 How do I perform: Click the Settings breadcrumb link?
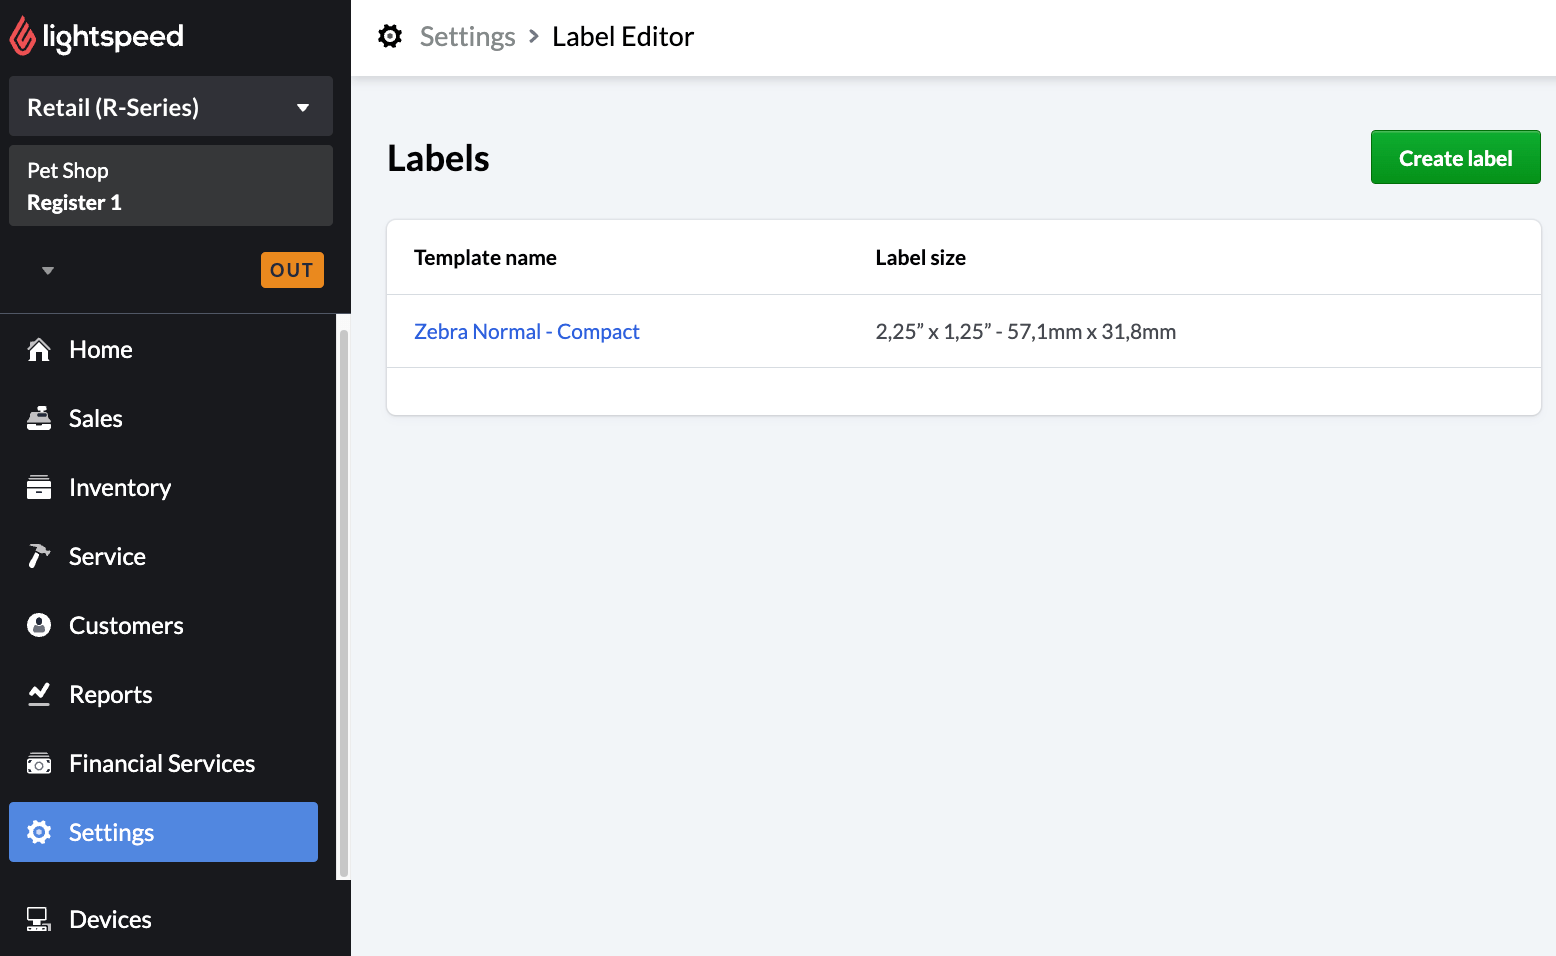click(x=467, y=37)
